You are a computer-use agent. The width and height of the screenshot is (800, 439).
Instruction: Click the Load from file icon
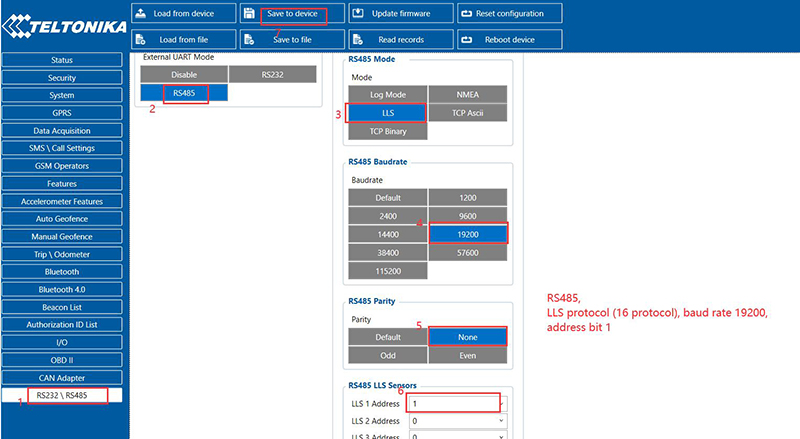(x=142, y=40)
